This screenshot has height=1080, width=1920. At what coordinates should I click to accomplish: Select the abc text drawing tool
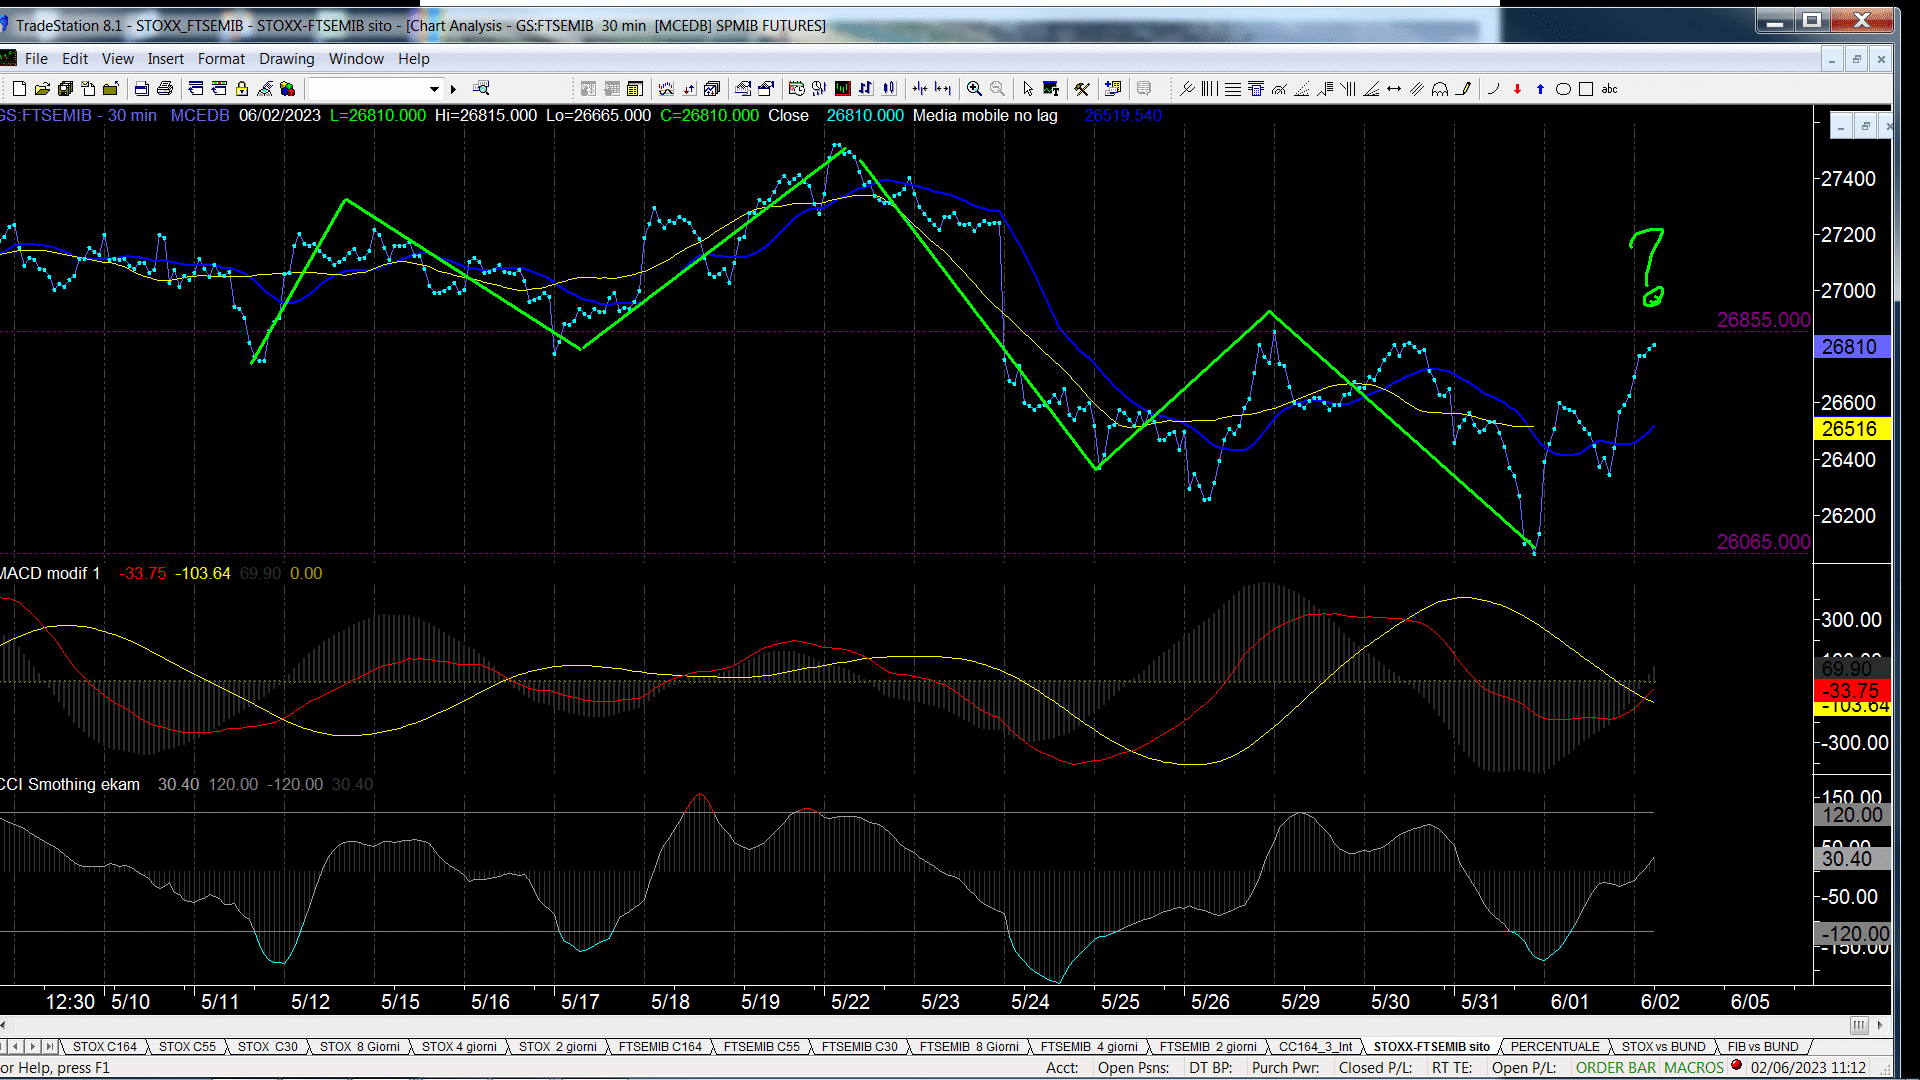point(1610,89)
